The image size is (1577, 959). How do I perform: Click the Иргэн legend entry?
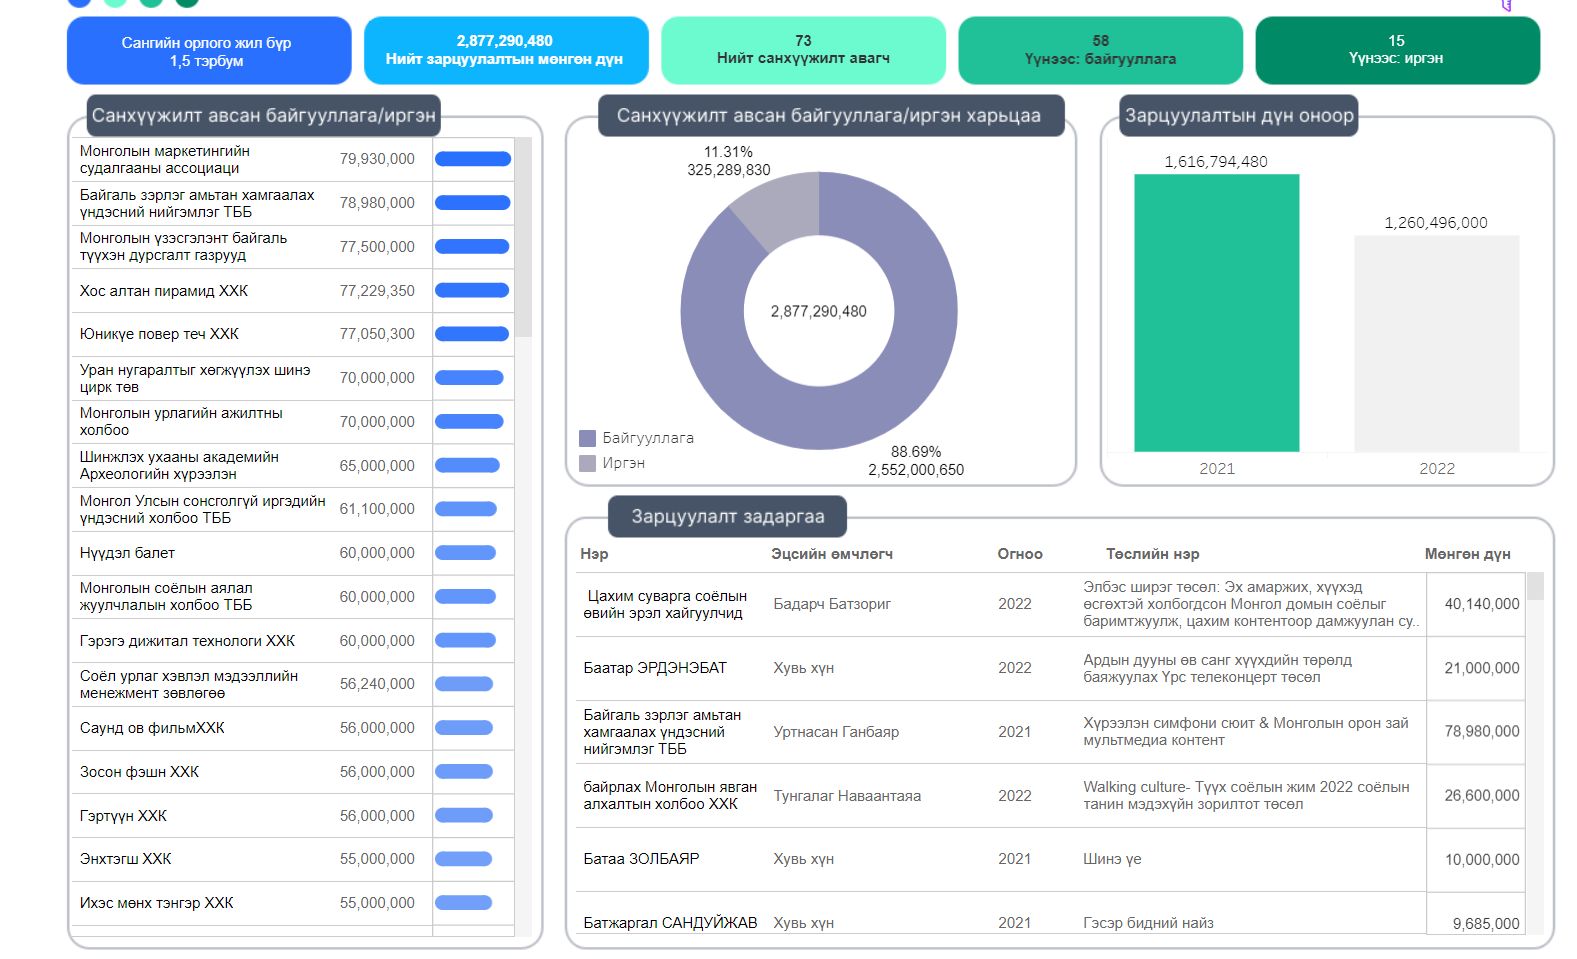[x=623, y=463]
